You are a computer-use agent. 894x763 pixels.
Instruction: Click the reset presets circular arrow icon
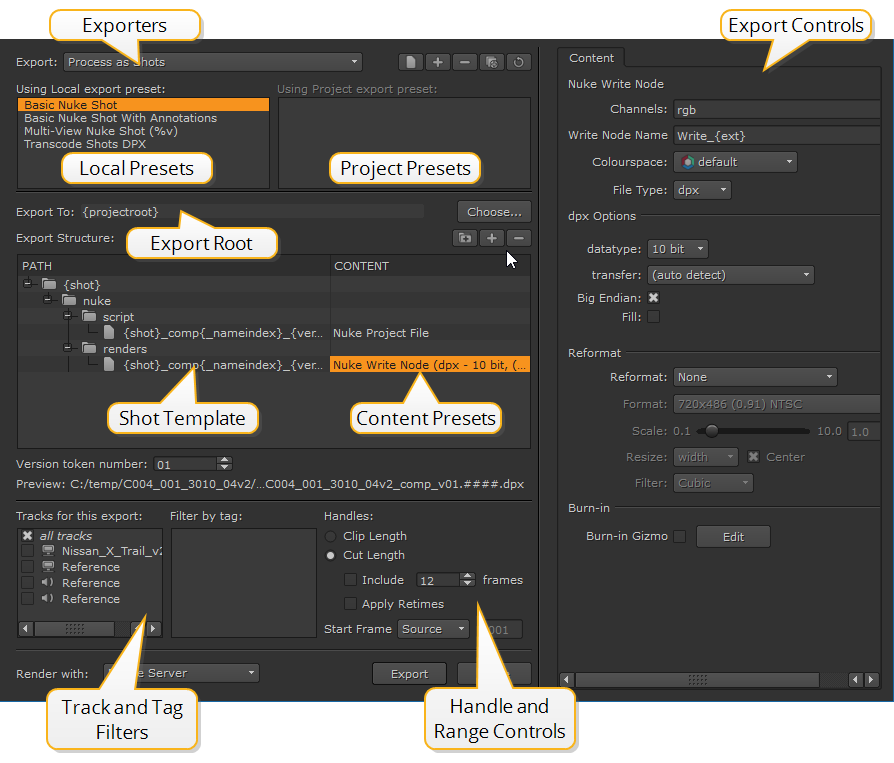(x=518, y=62)
